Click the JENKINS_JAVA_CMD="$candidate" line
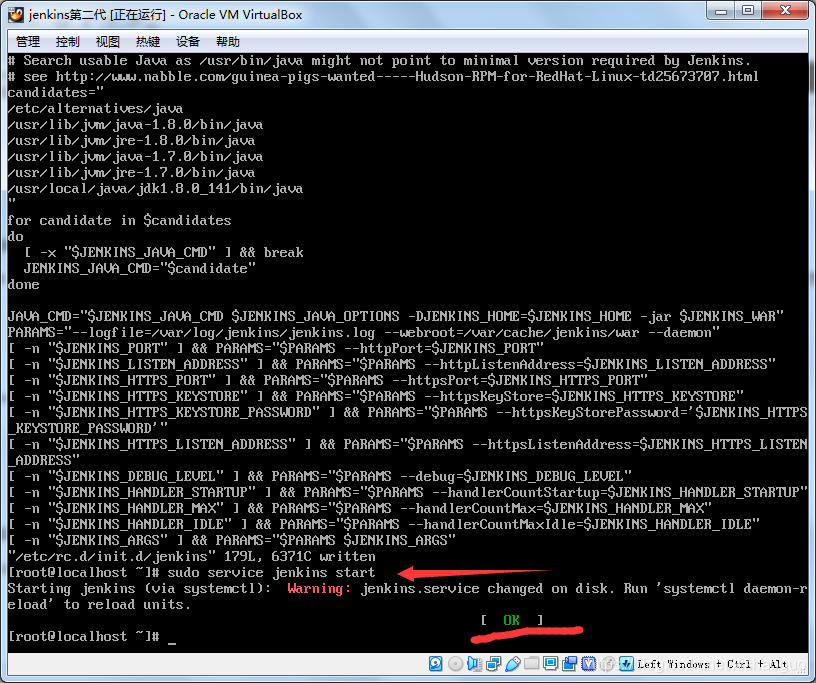The image size is (816, 683). click(x=139, y=269)
